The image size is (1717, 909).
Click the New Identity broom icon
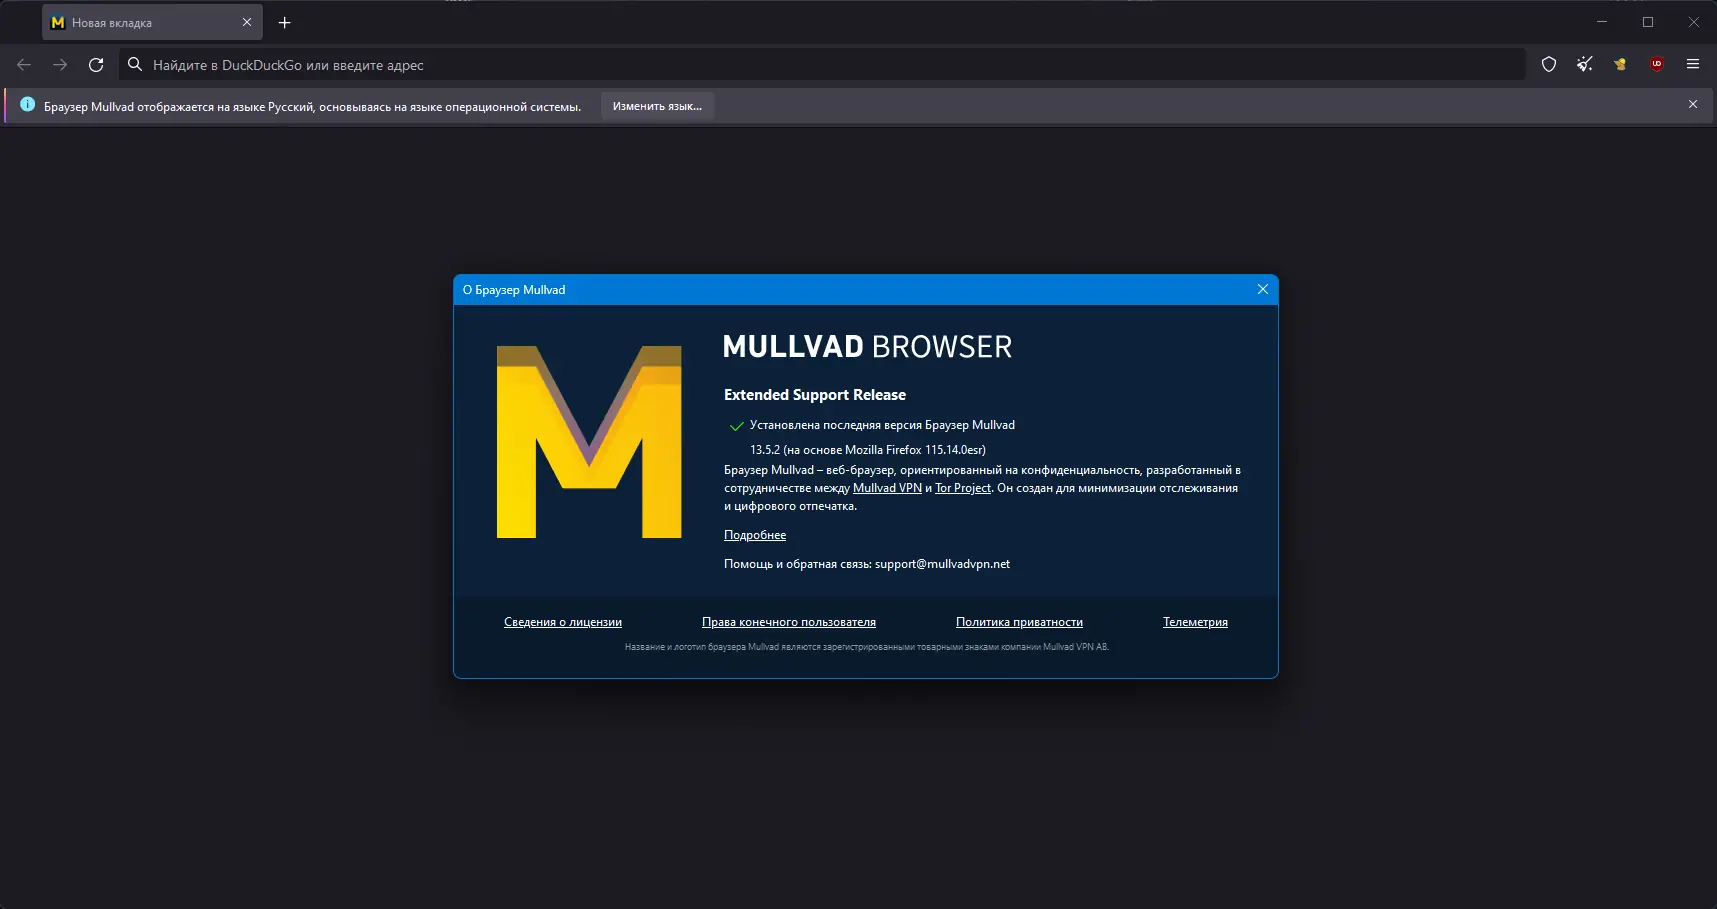pyautogui.click(x=1585, y=65)
